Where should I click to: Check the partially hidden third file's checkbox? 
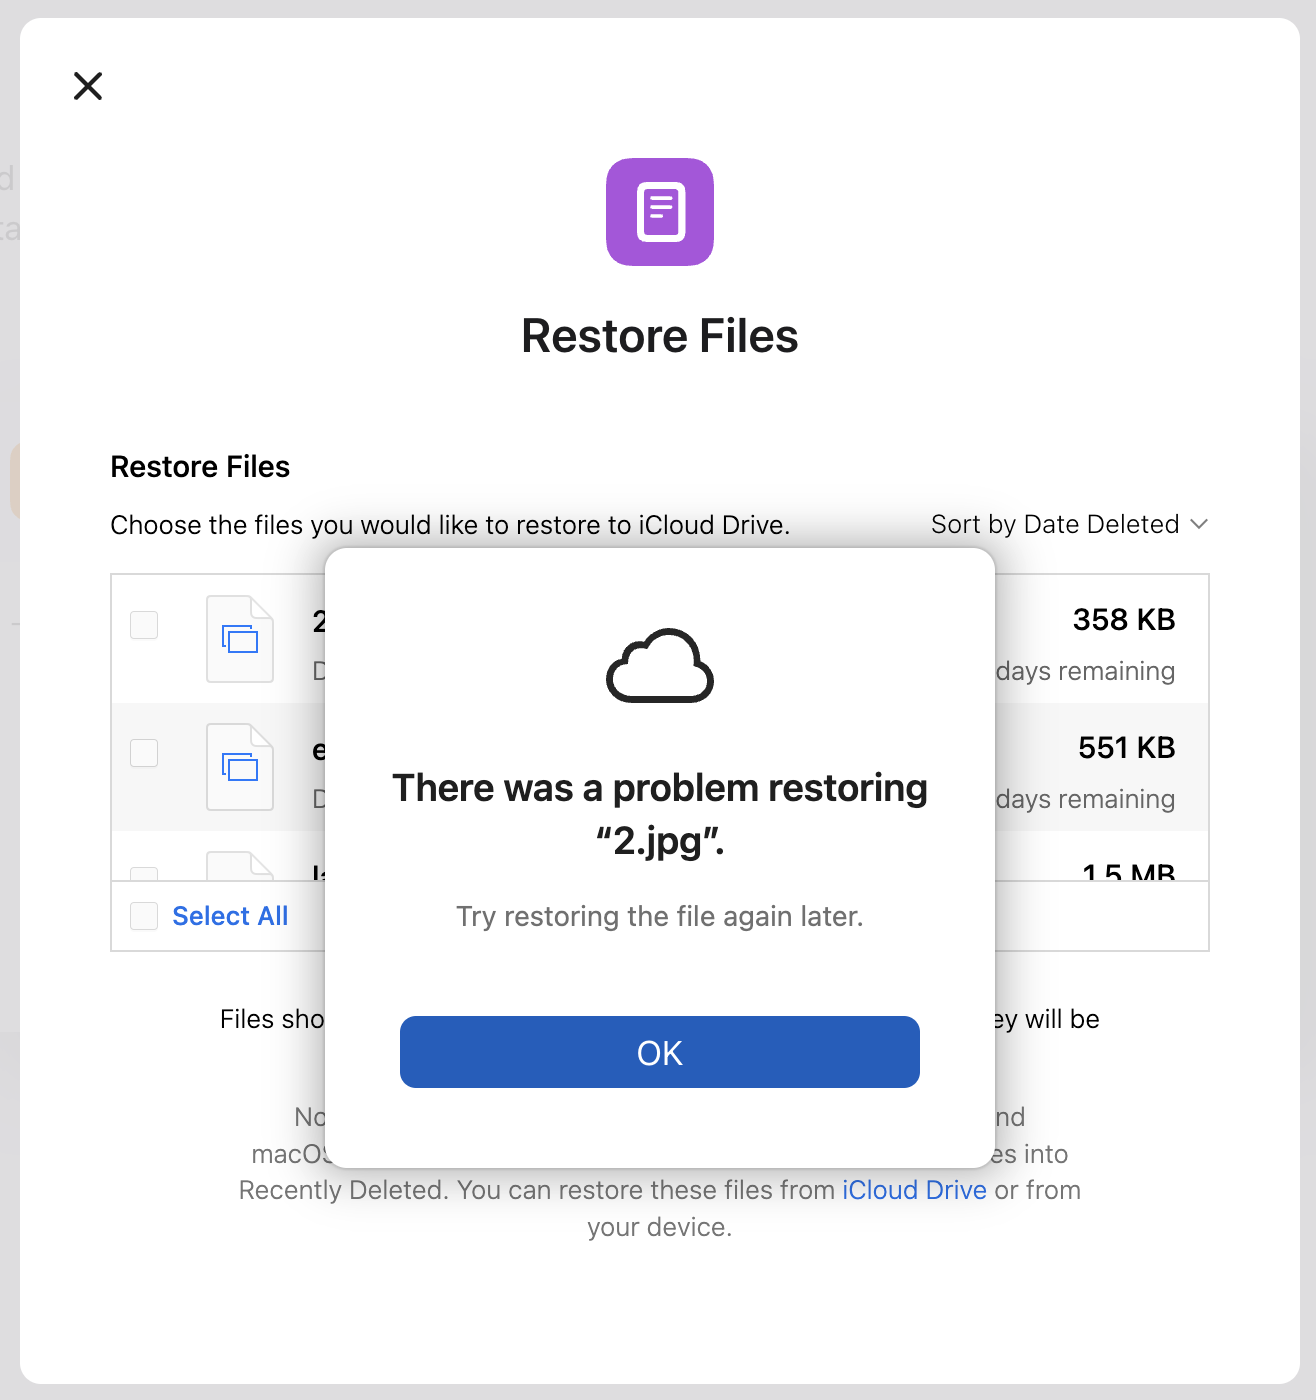pos(143,872)
